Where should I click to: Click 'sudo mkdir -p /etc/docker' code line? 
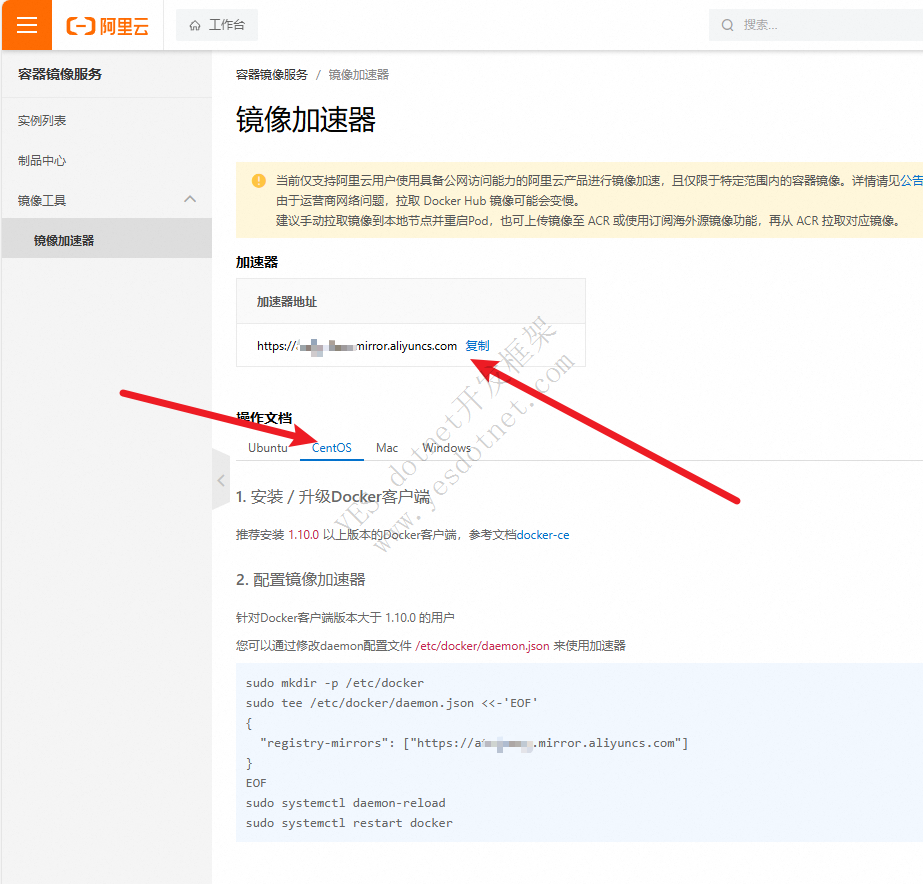[334, 683]
